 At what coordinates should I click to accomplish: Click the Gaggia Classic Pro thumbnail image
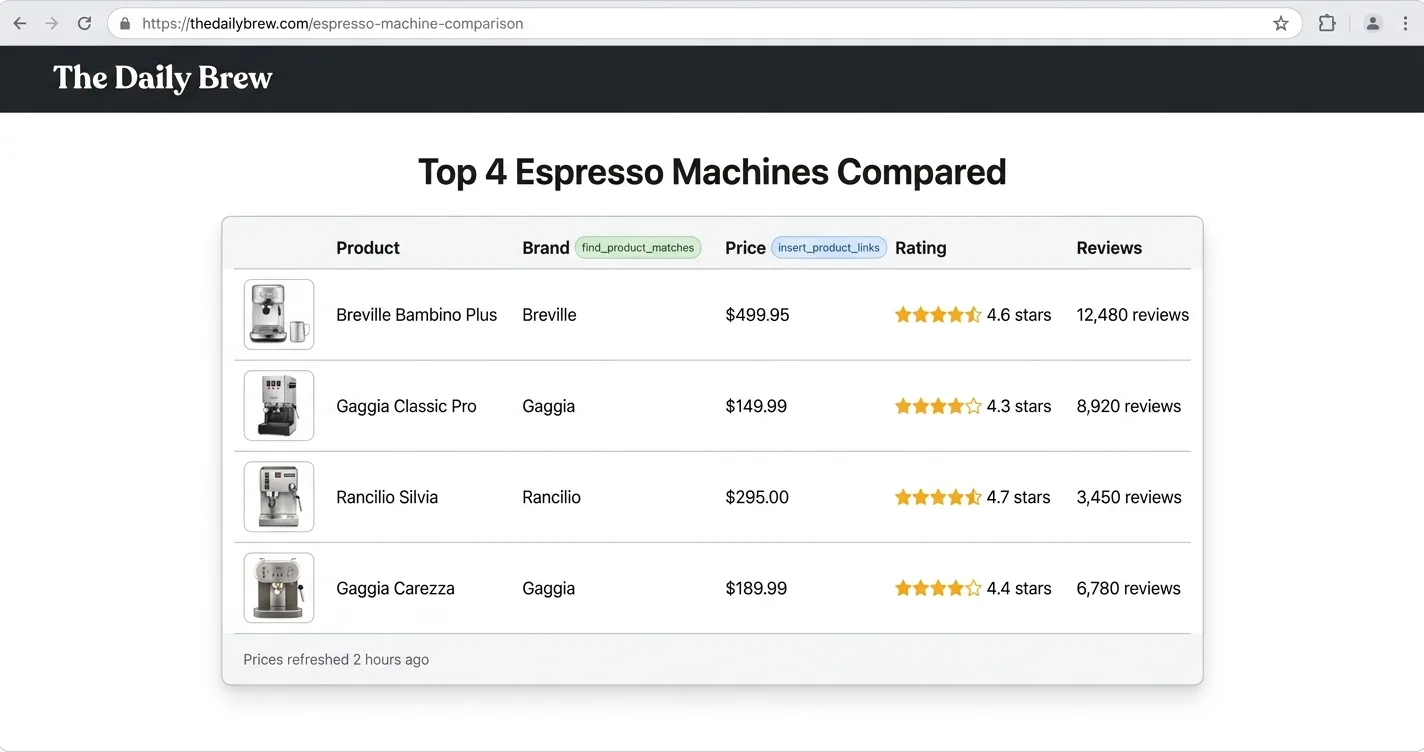click(x=279, y=405)
